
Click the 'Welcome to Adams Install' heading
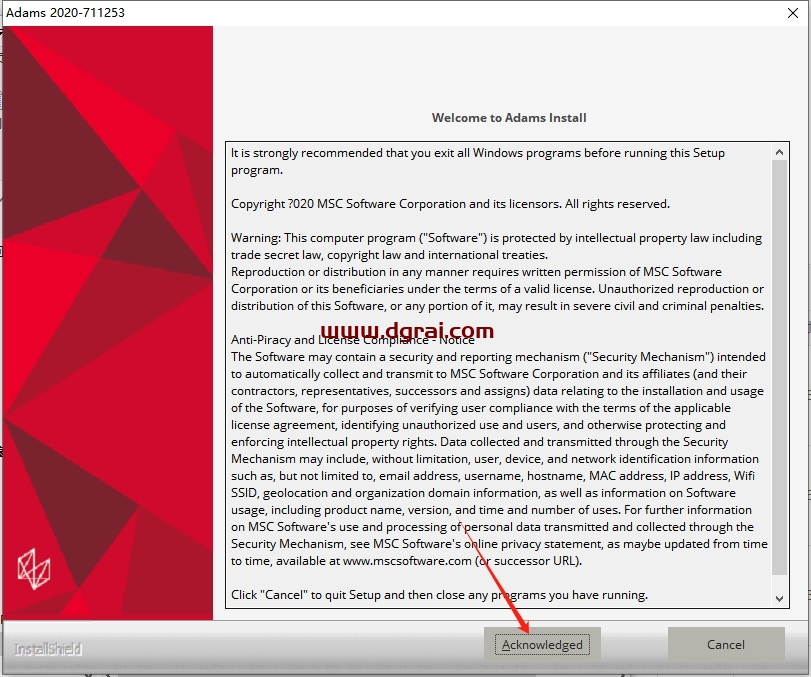[509, 118]
